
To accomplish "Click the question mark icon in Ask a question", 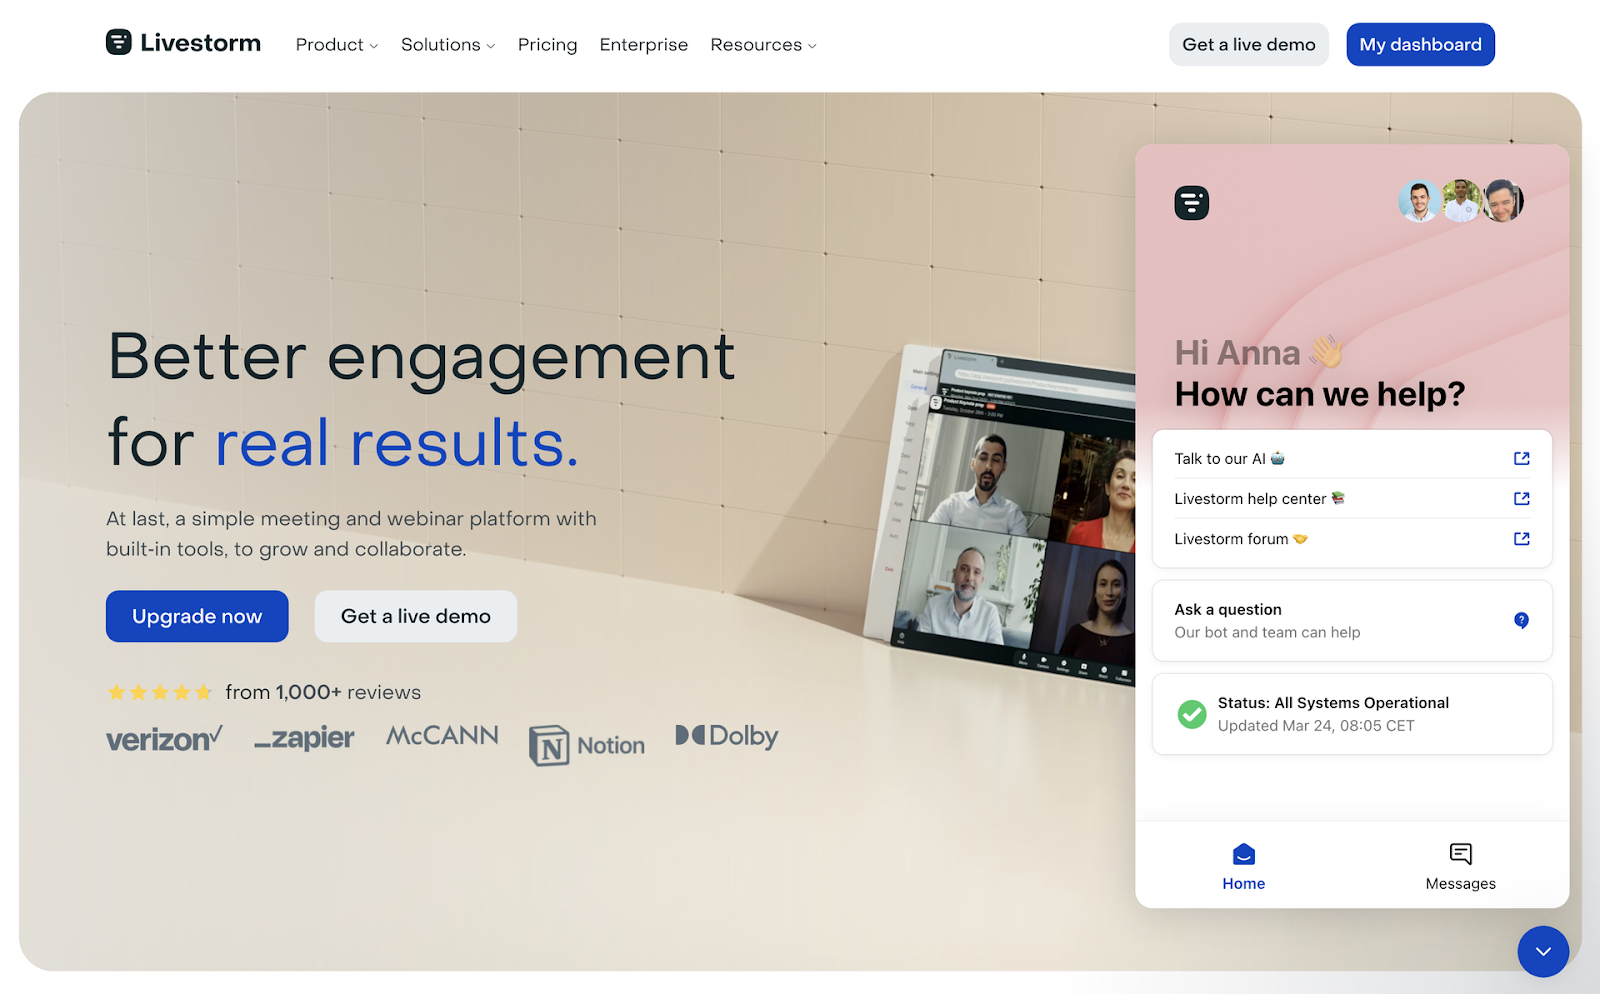I will [1521, 620].
